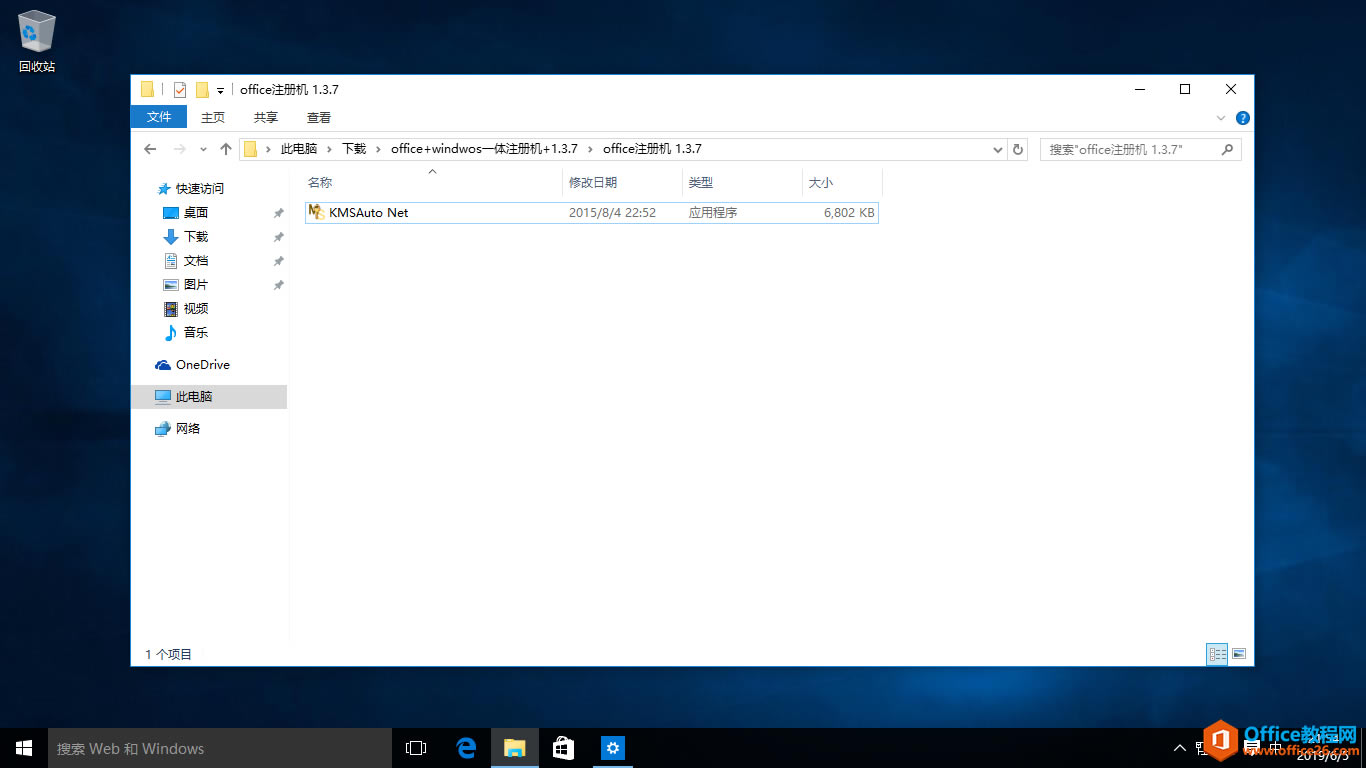Click File Explorer on the taskbar
The height and width of the screenshot is (768, 1366).
(515, 748)
